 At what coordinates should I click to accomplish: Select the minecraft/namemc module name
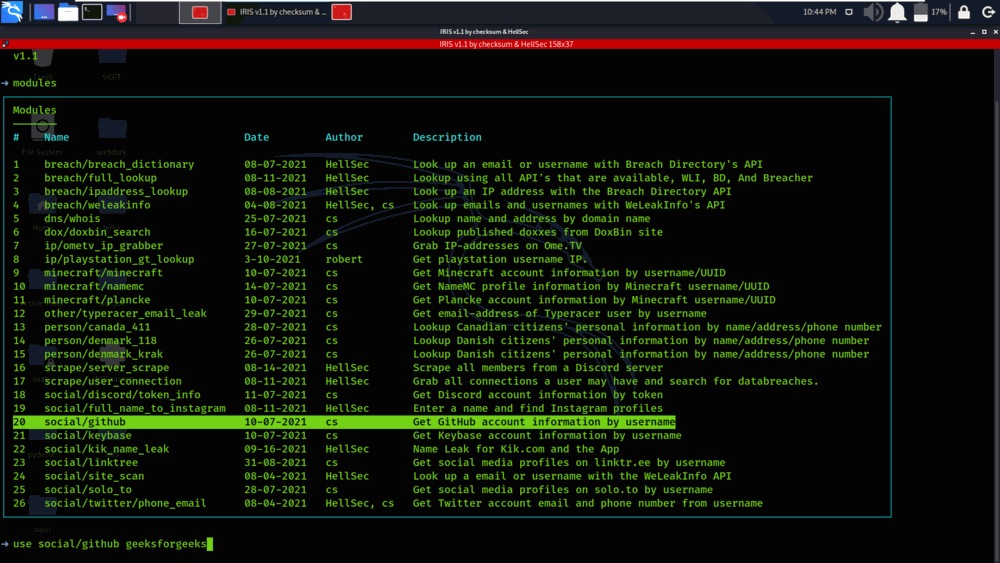pyautogui.click(x=94, y=286)
